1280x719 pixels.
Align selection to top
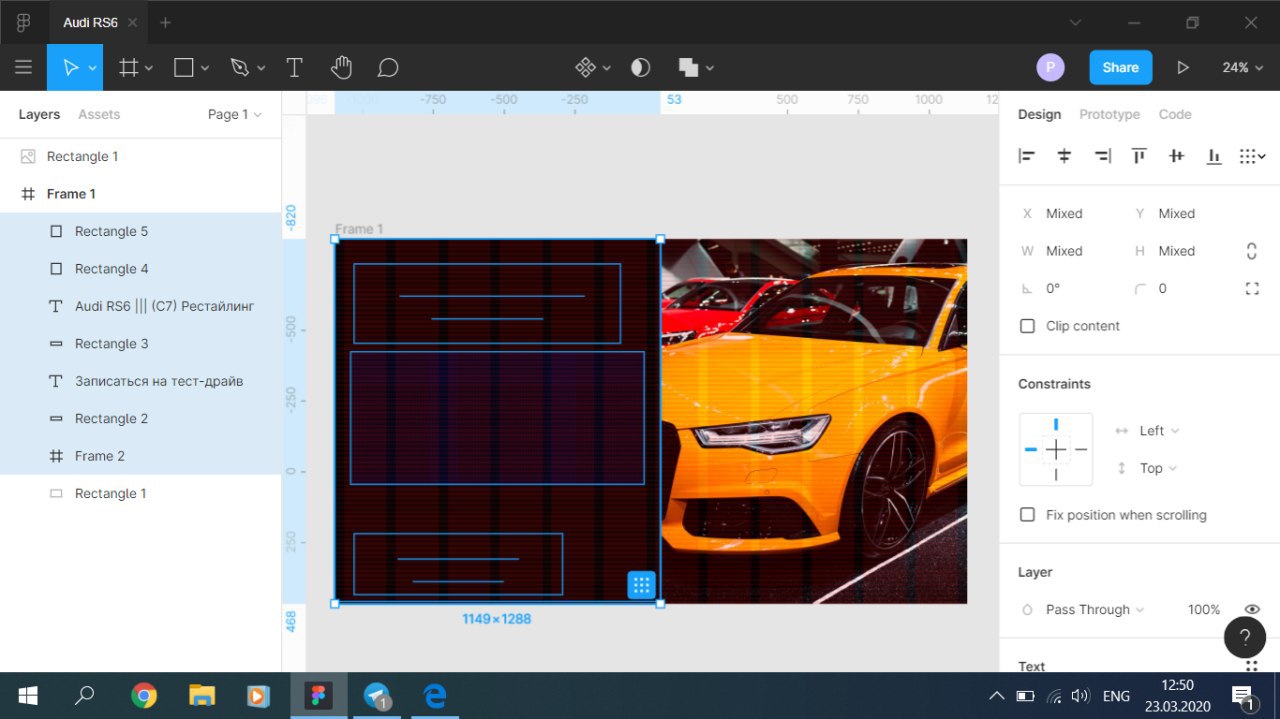click(1139, 156)
